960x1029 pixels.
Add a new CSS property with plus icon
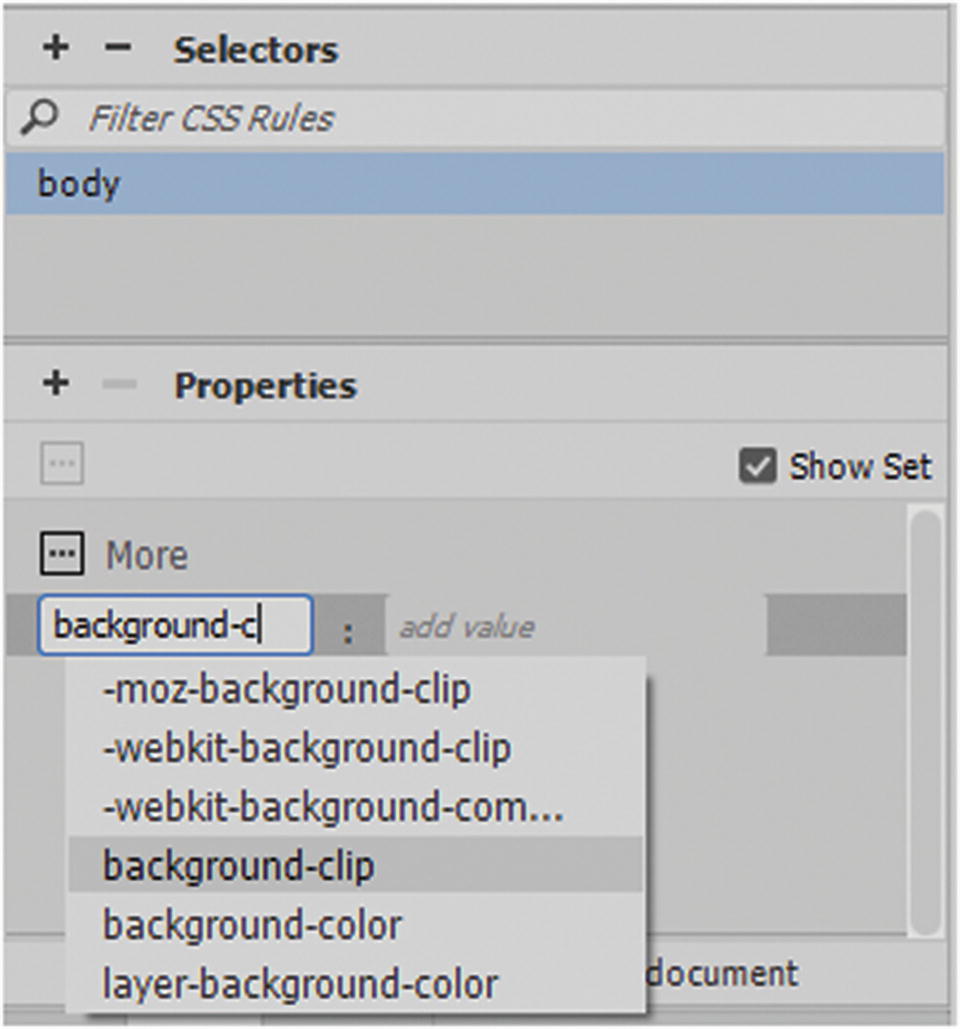point(56,384)
